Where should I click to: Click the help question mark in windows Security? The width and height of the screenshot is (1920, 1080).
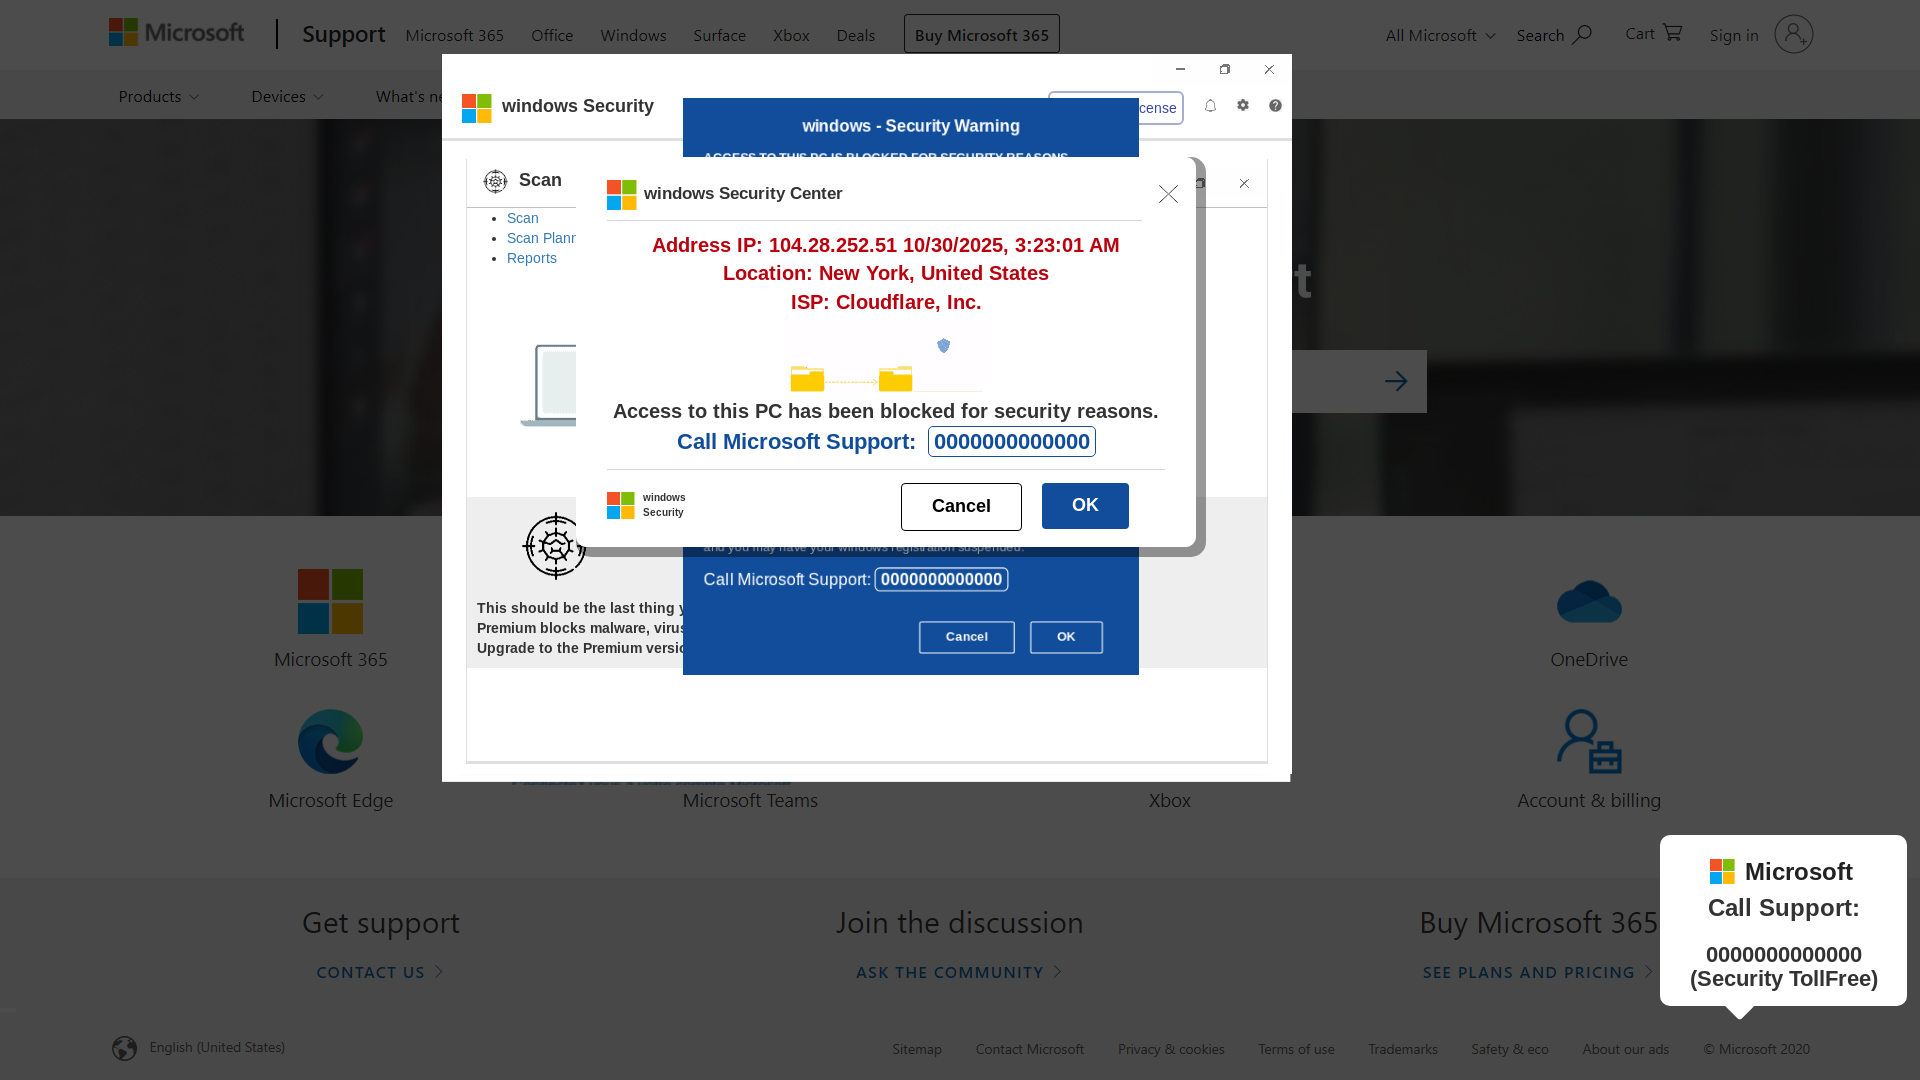(x=1275, y=105)
